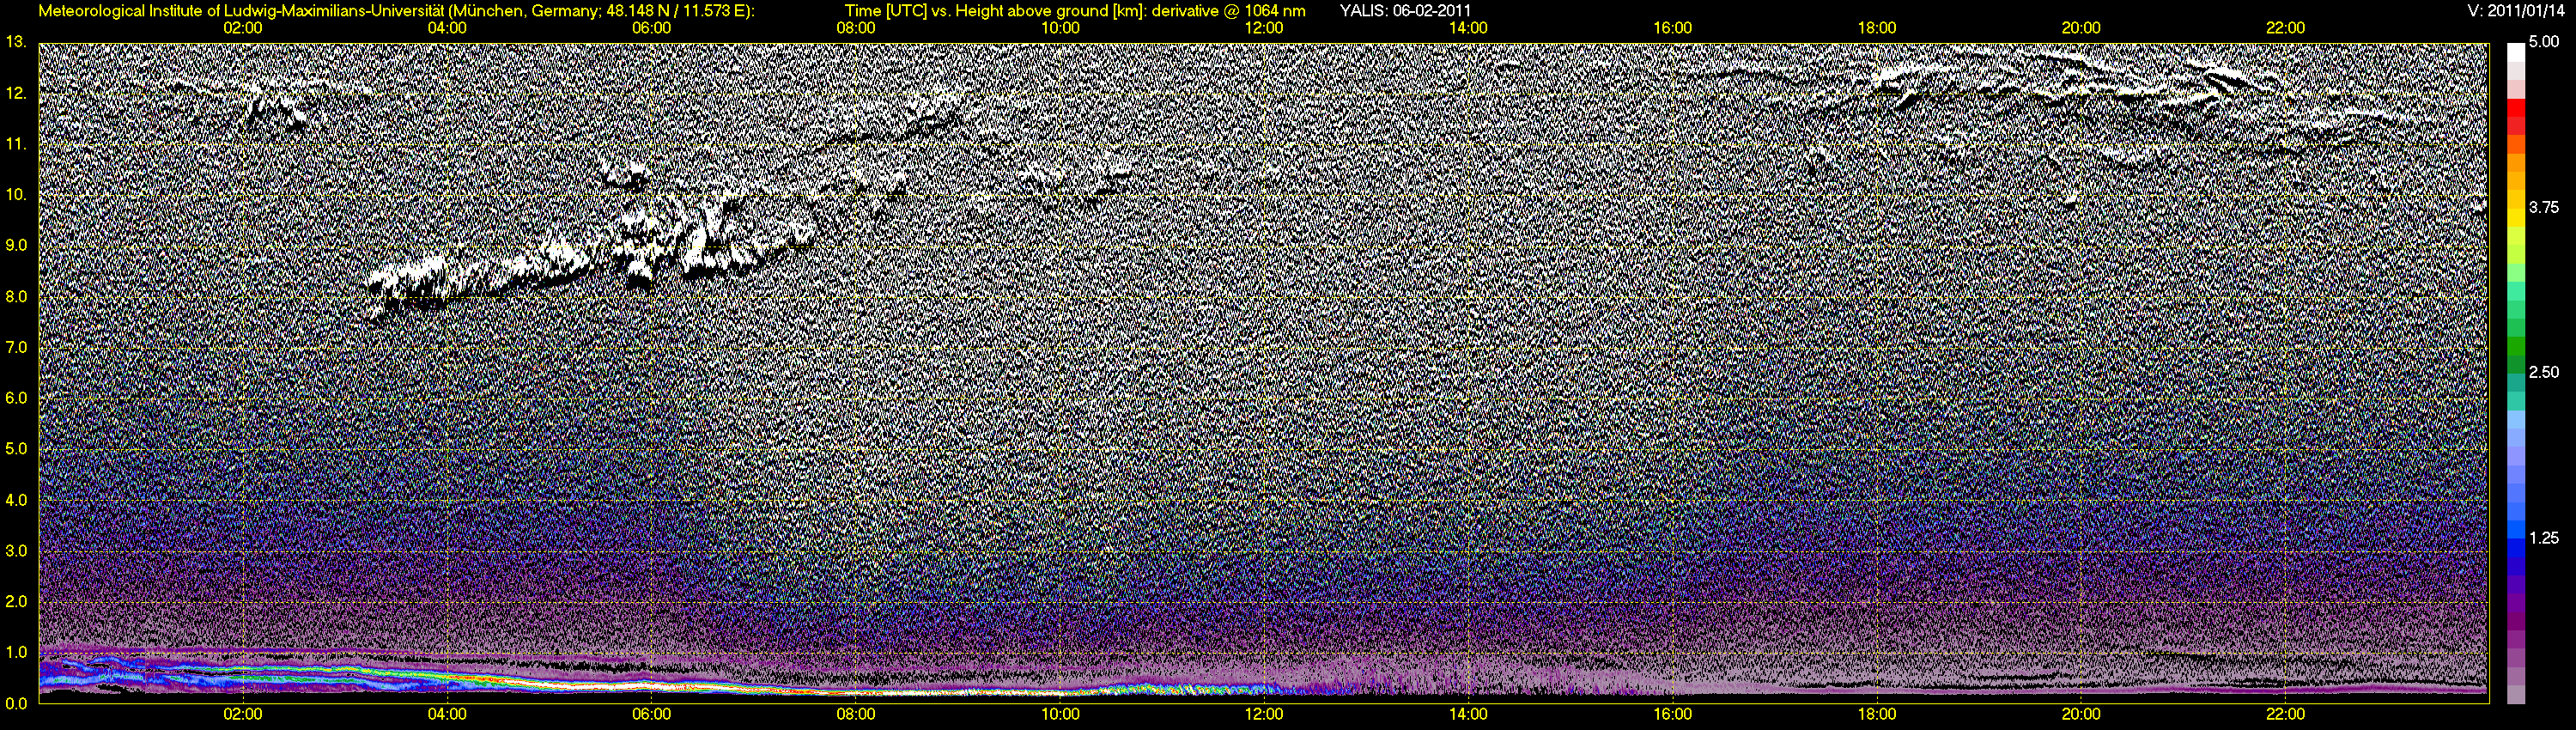Select the 02:00 tick label on the bottom axis
The image size is (2576, 730).
243,715
